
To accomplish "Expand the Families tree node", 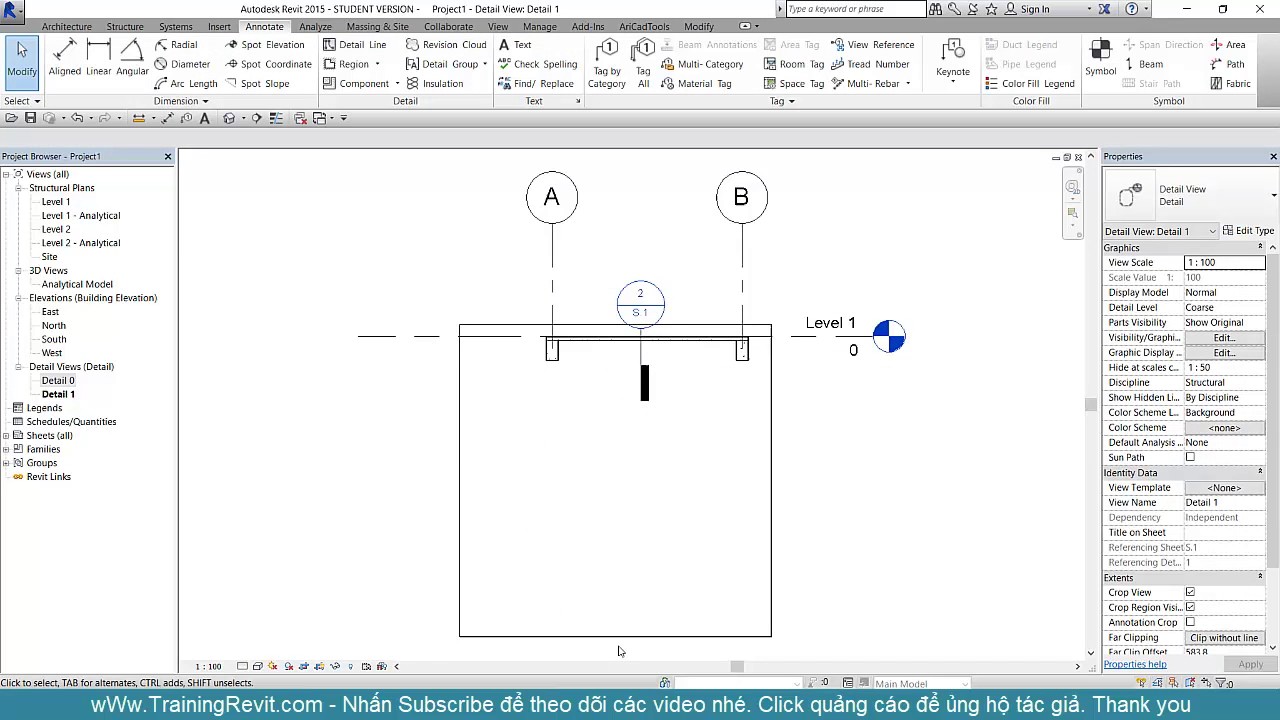I will point(6,449).
